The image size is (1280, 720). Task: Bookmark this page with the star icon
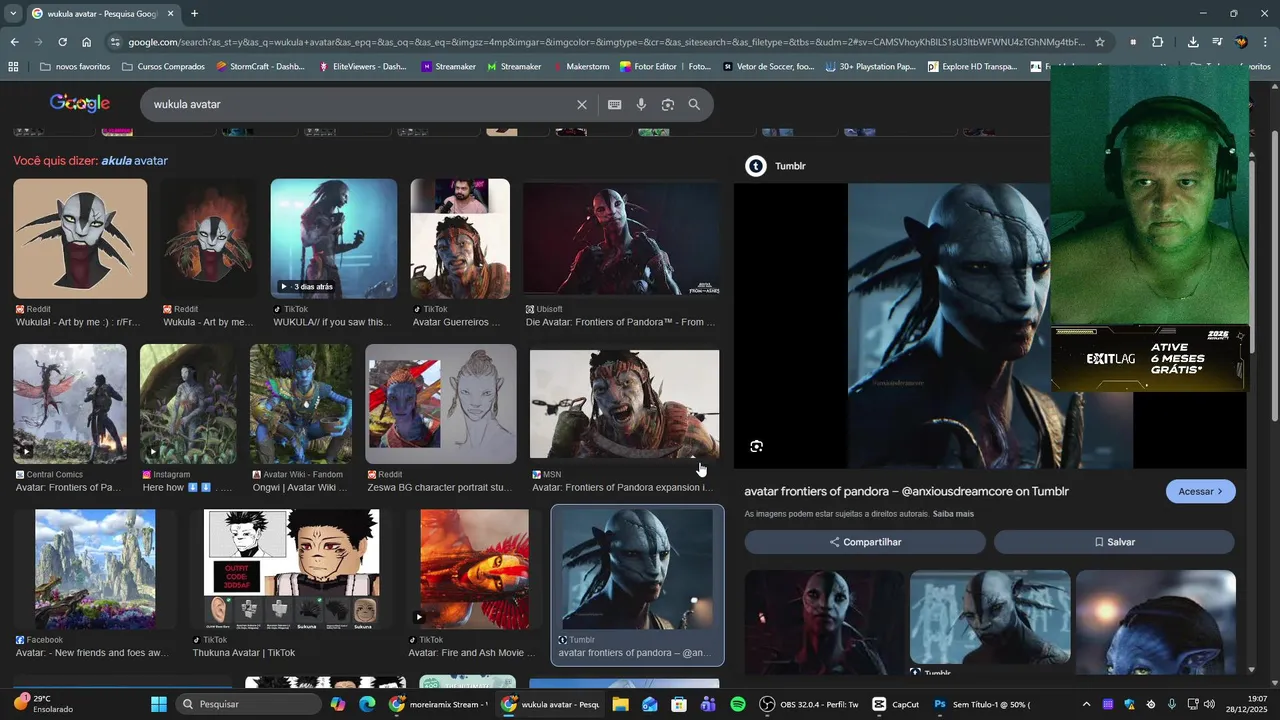click(x=1100, y=42)
